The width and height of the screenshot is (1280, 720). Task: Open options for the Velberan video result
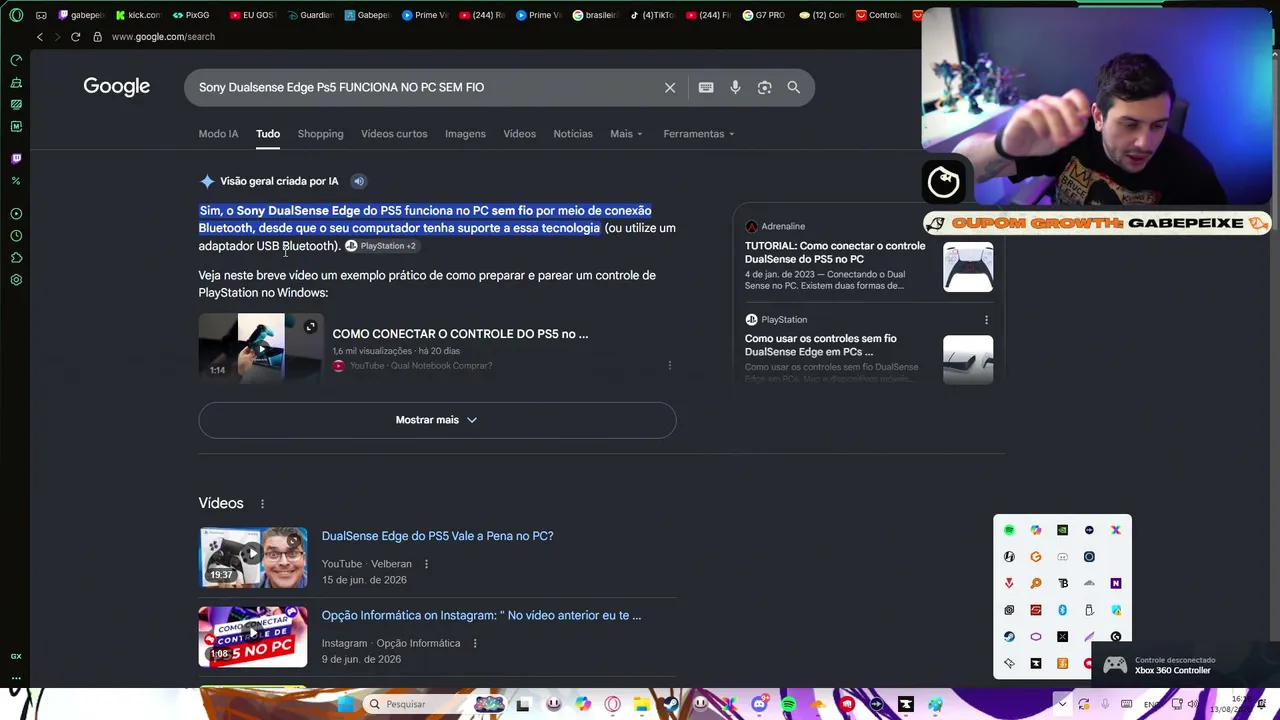(x=426, y=564)
